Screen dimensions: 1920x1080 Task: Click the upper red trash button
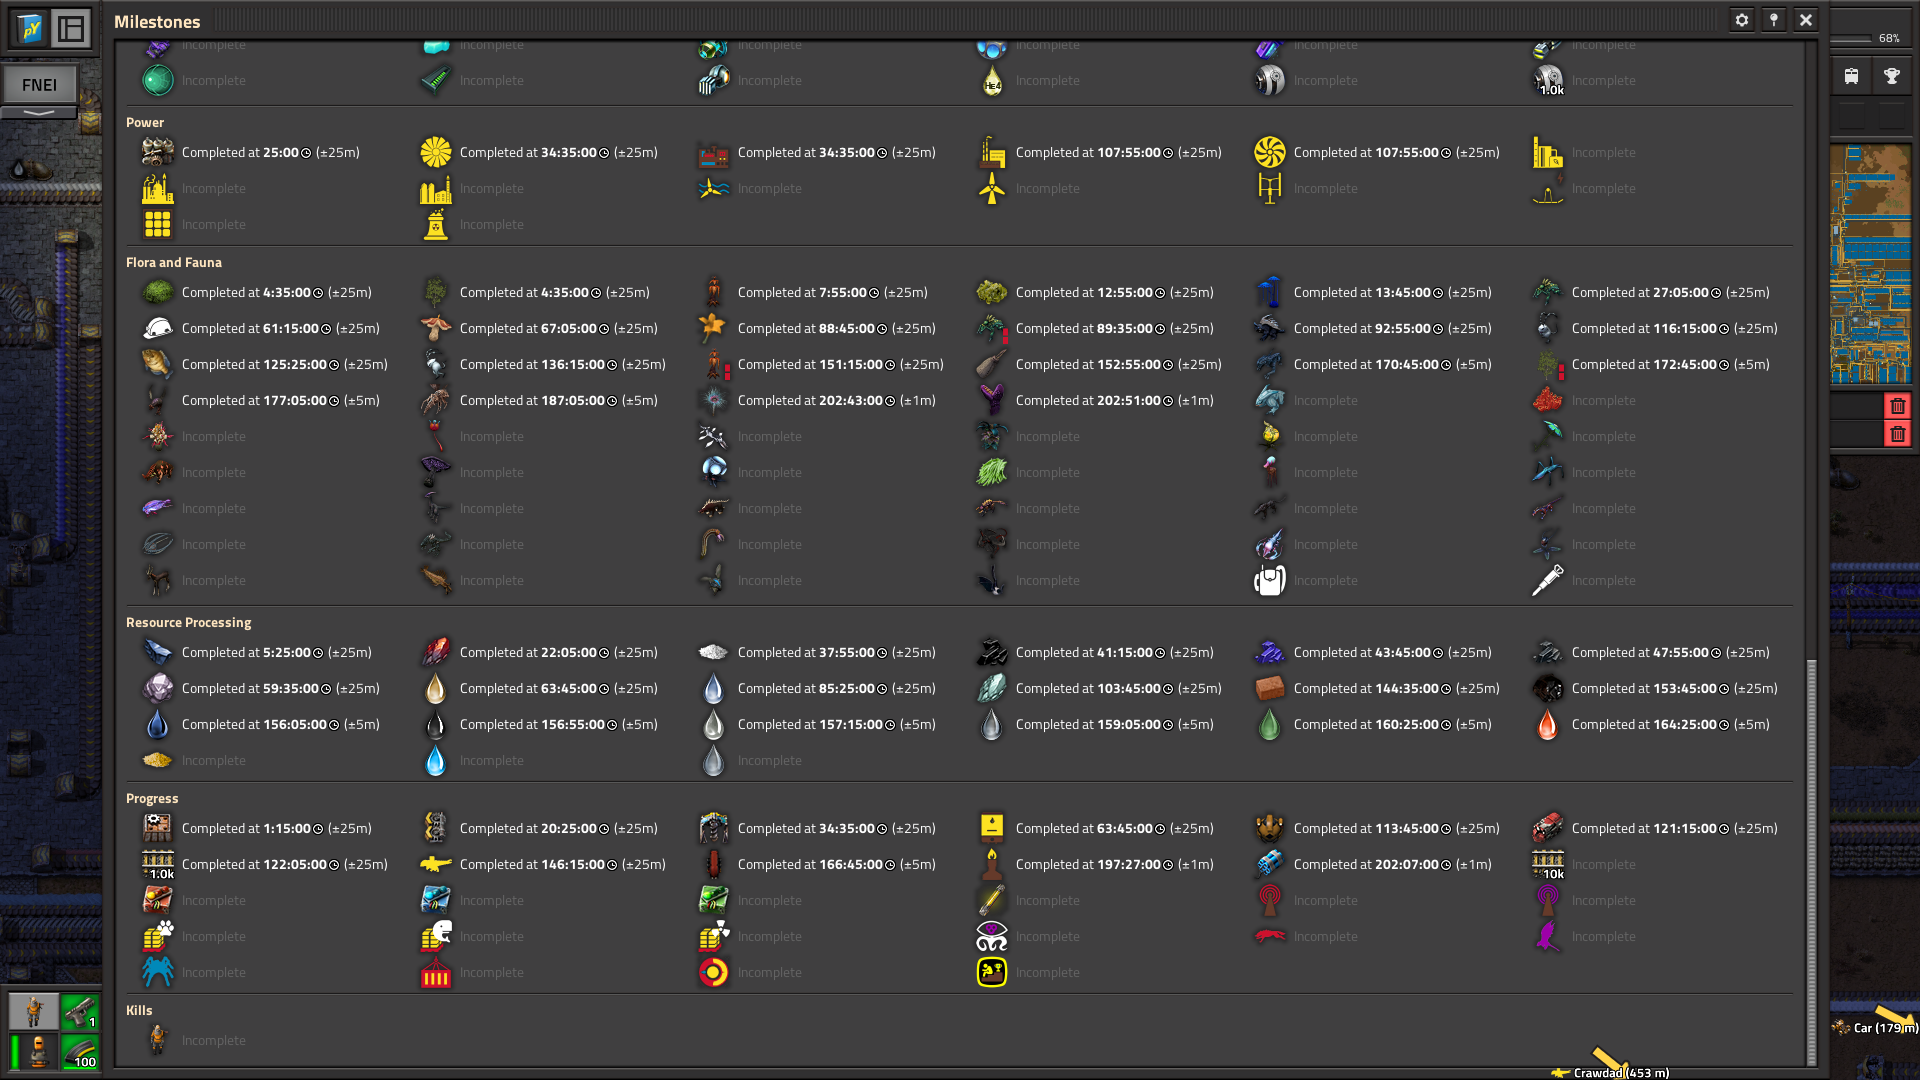(1898, 406)
